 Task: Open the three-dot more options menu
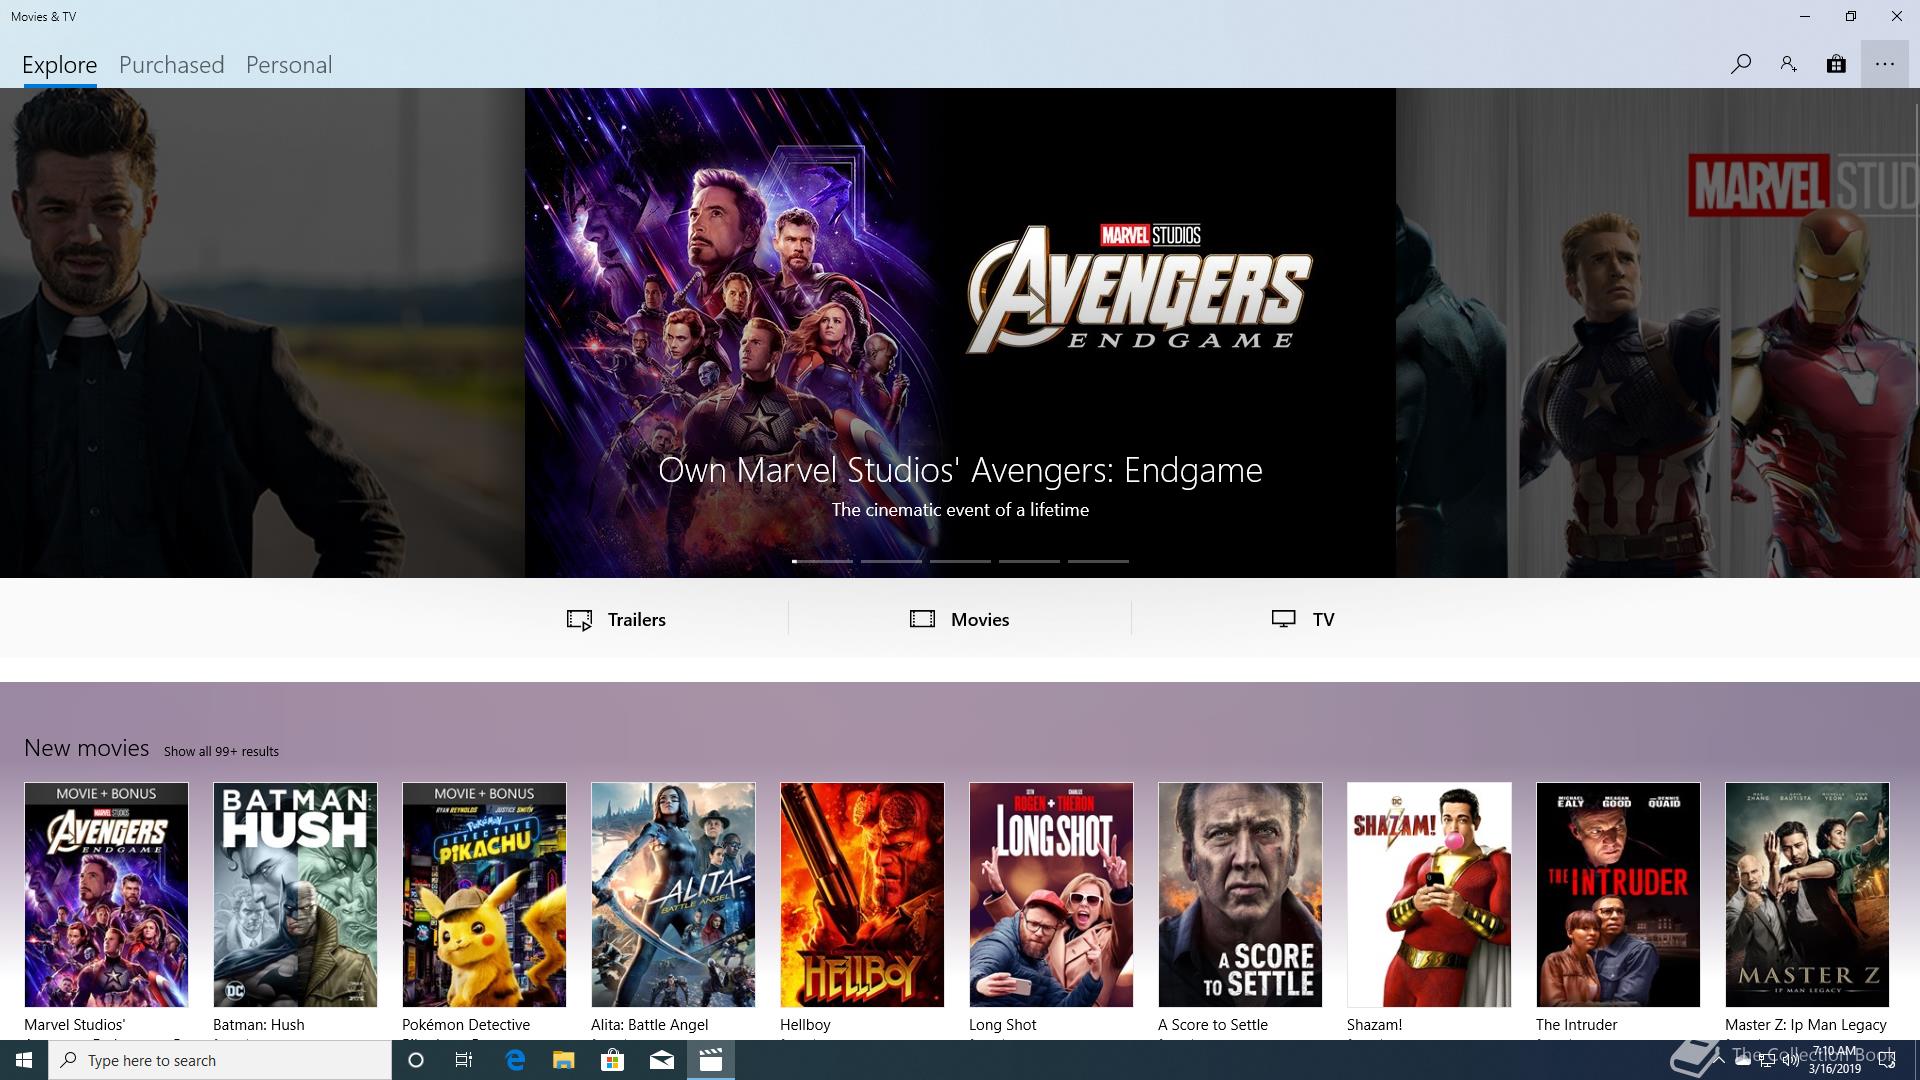(x=1885, y=64)
